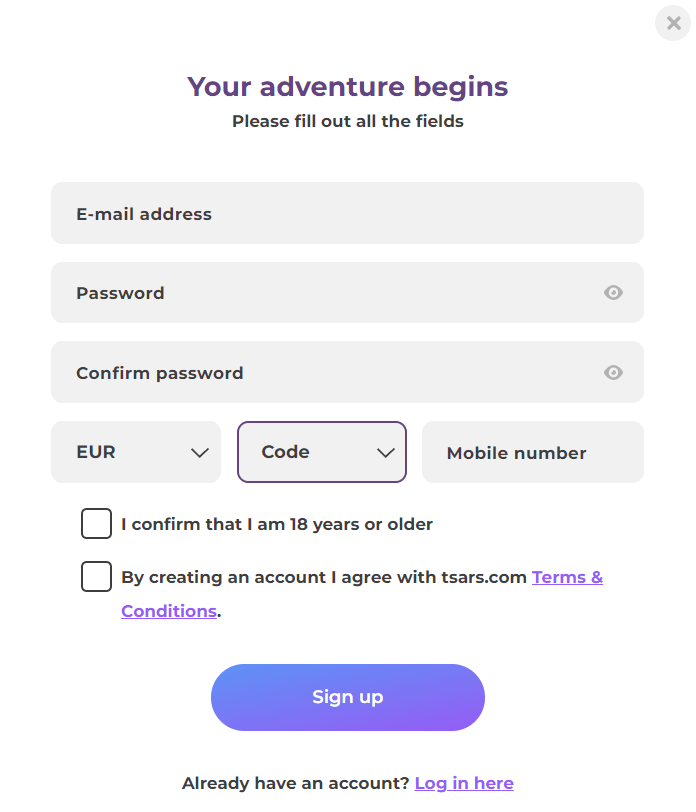
Task: Select the Confirm password input field
Action: point(330,373)
